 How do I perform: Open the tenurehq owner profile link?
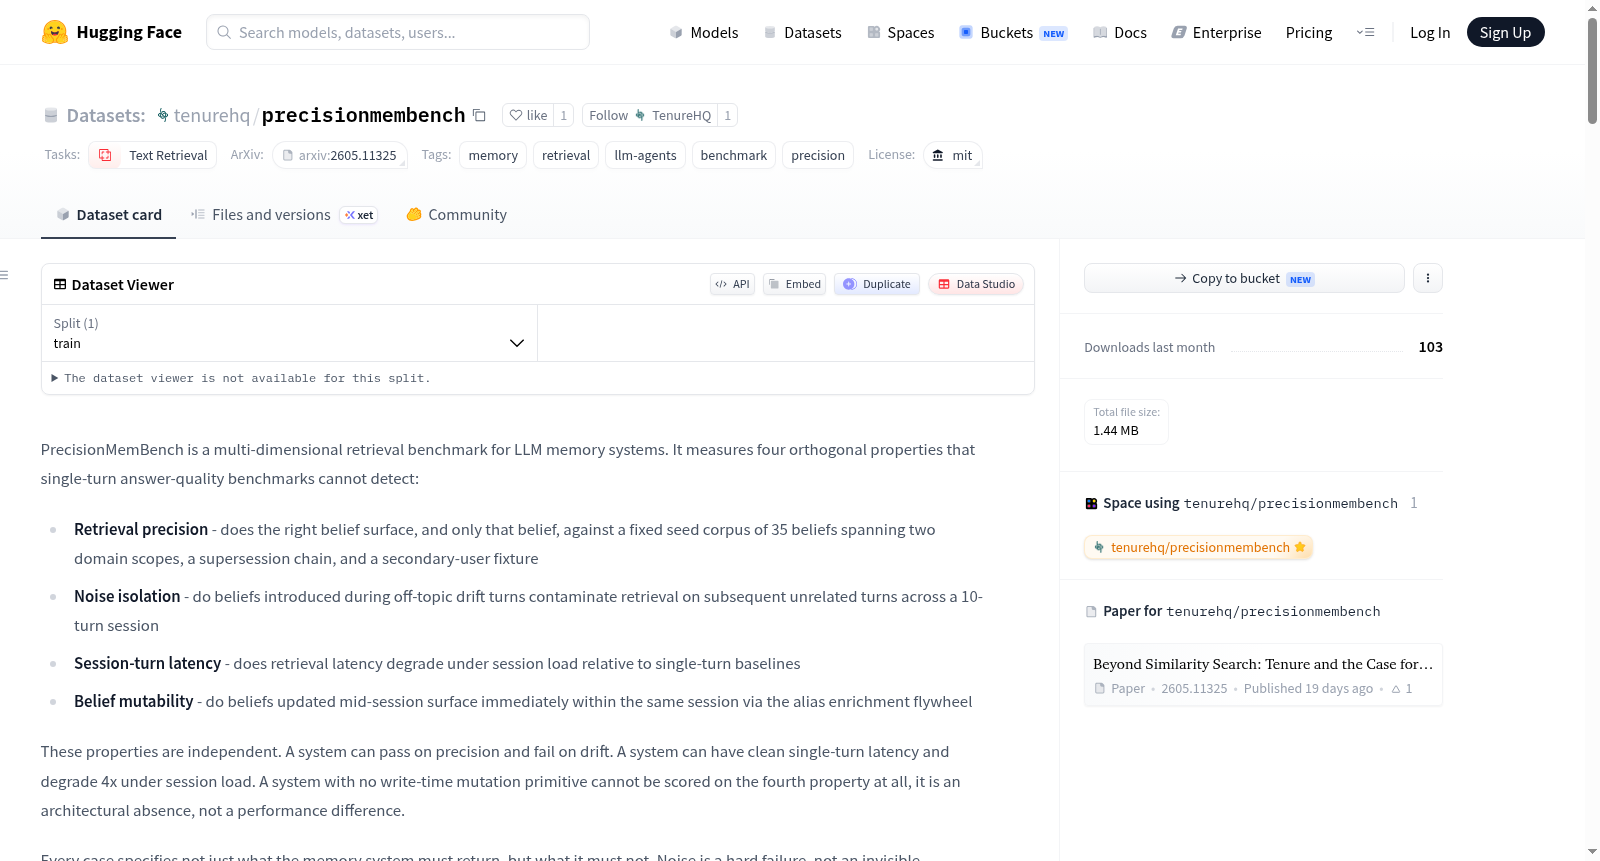pos(212,116)
